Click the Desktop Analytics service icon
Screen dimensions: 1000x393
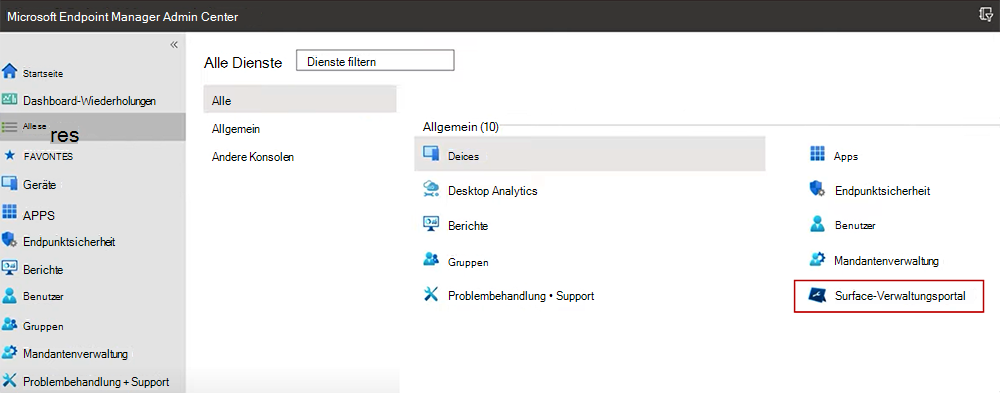(431, 189)
